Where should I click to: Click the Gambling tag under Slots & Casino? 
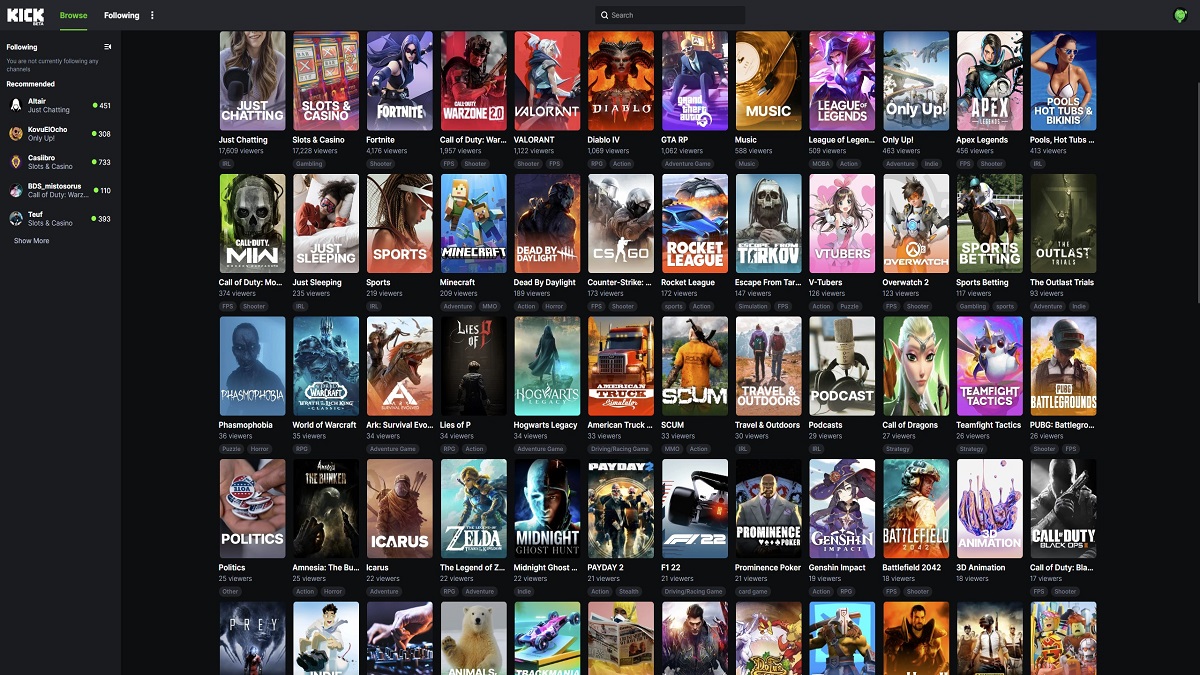pyautogui.click(x=311, y=163)
